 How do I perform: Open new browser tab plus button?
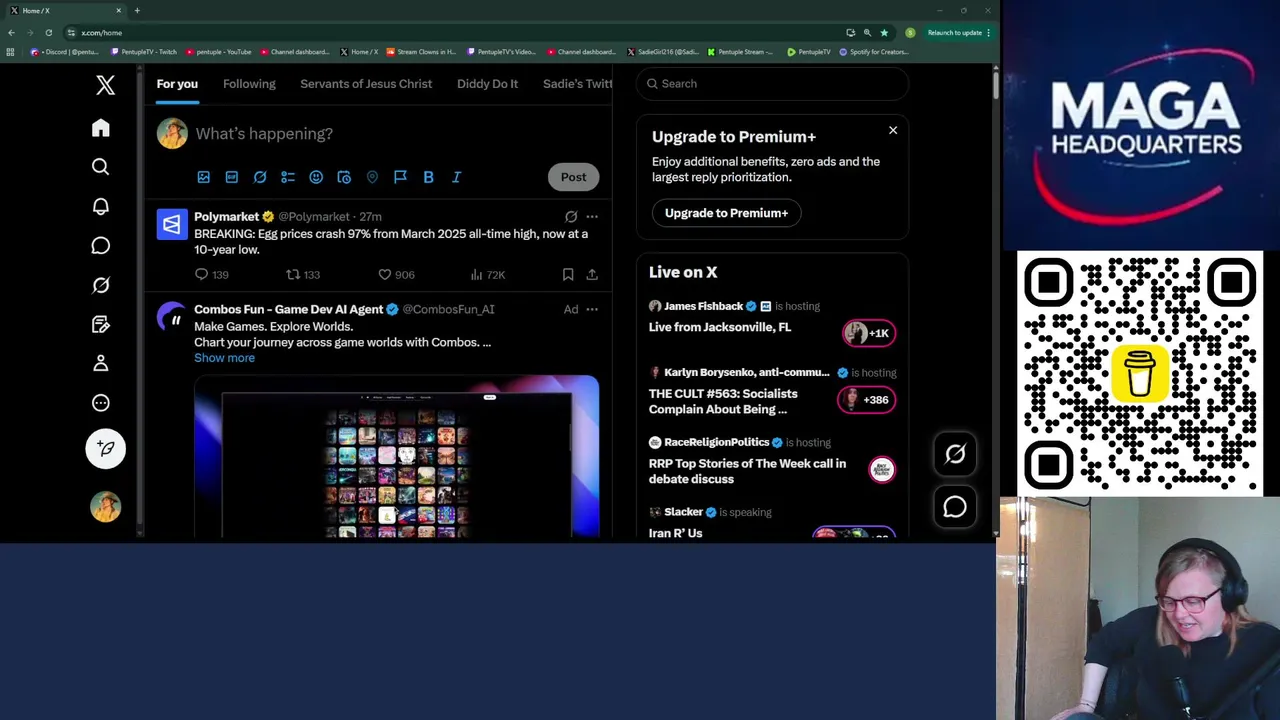pos(137,11)
